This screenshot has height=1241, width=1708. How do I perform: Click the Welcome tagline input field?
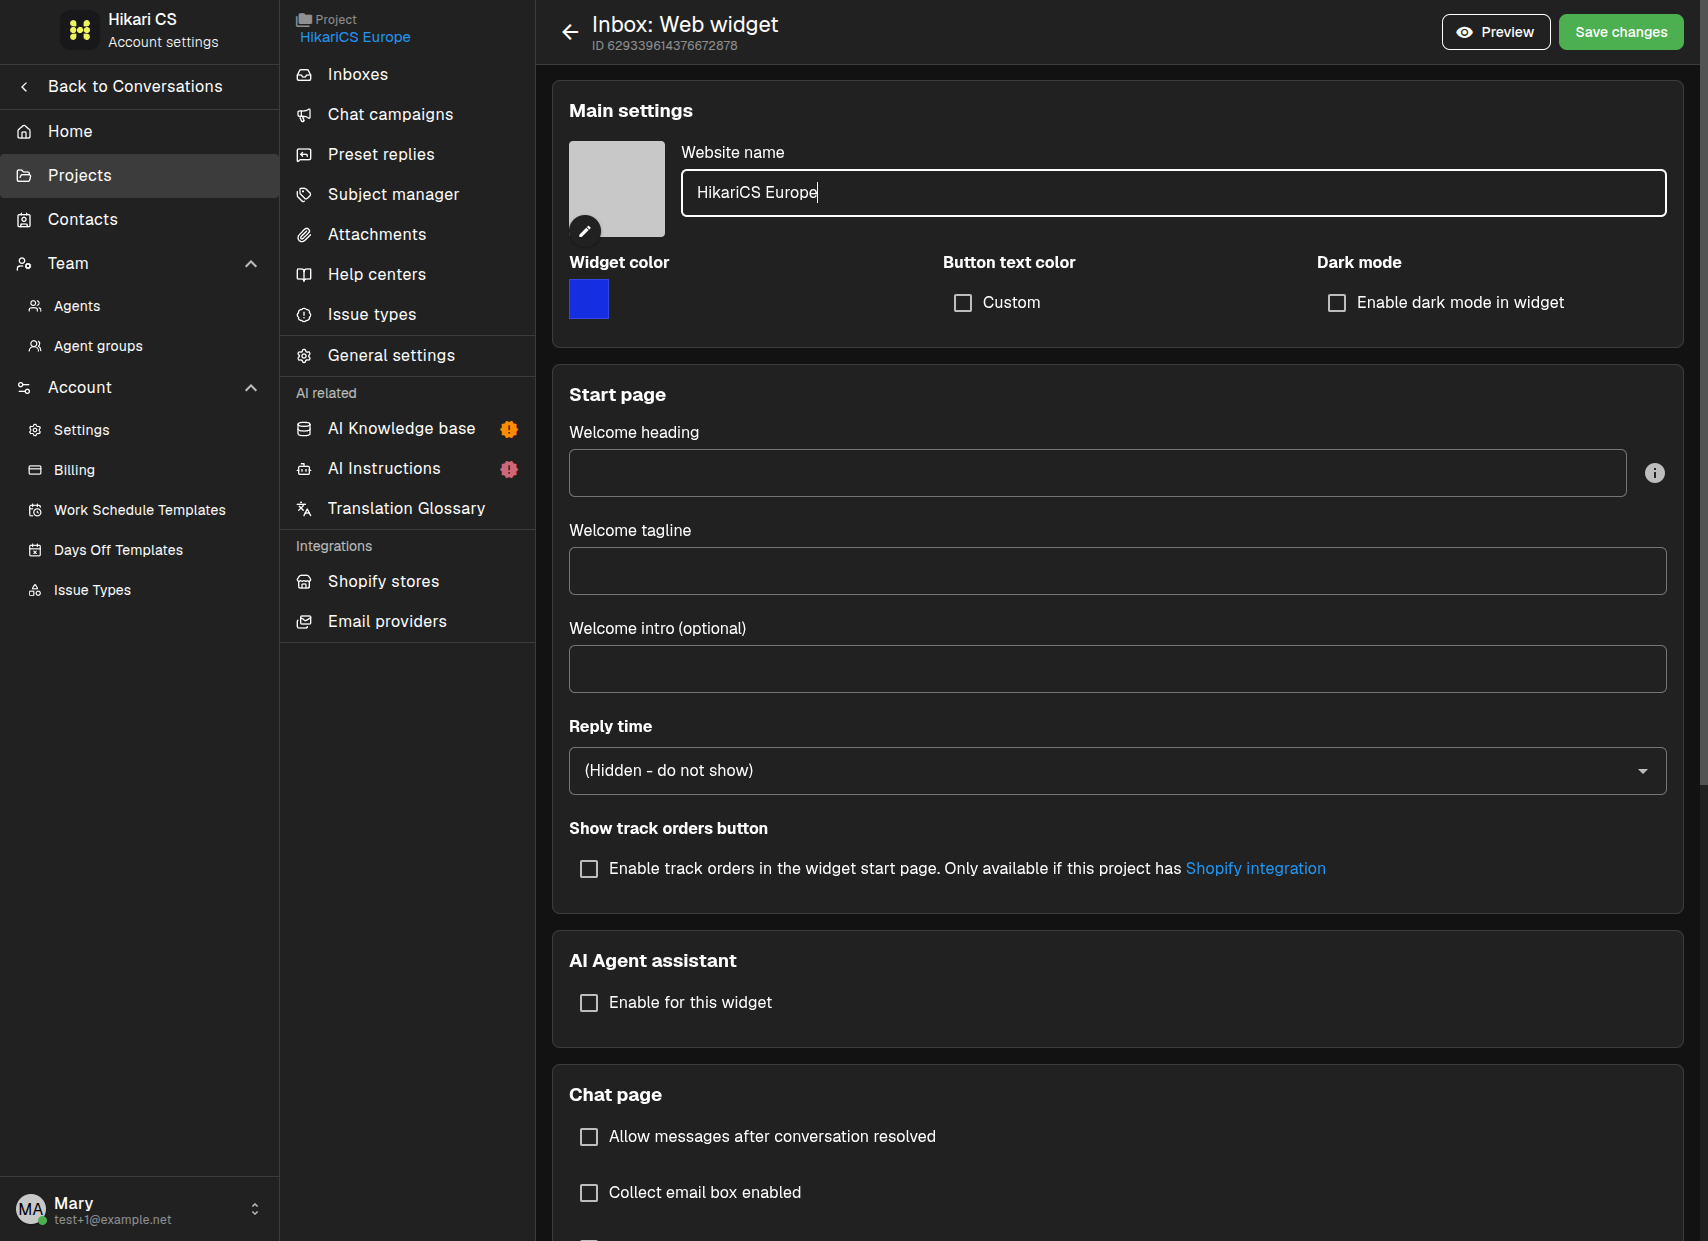click(x=1117, y=571)
